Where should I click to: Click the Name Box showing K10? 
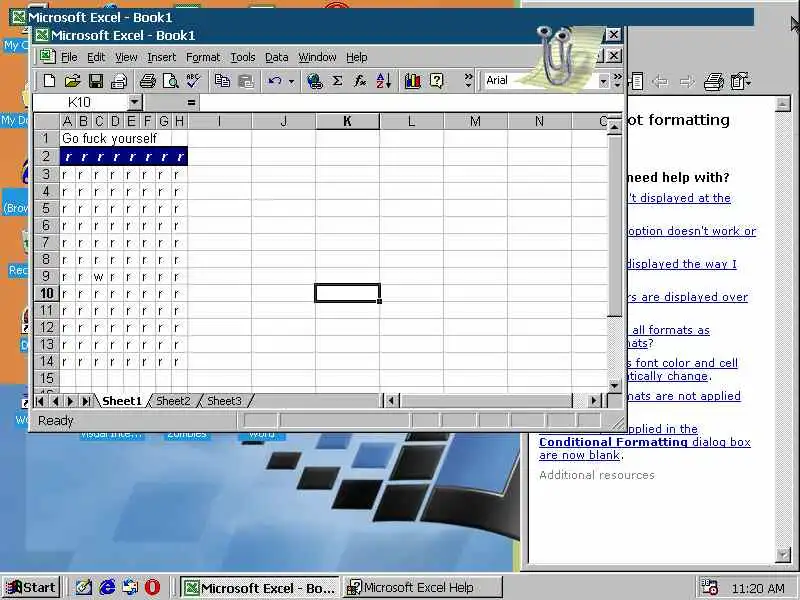click(80, 103)
